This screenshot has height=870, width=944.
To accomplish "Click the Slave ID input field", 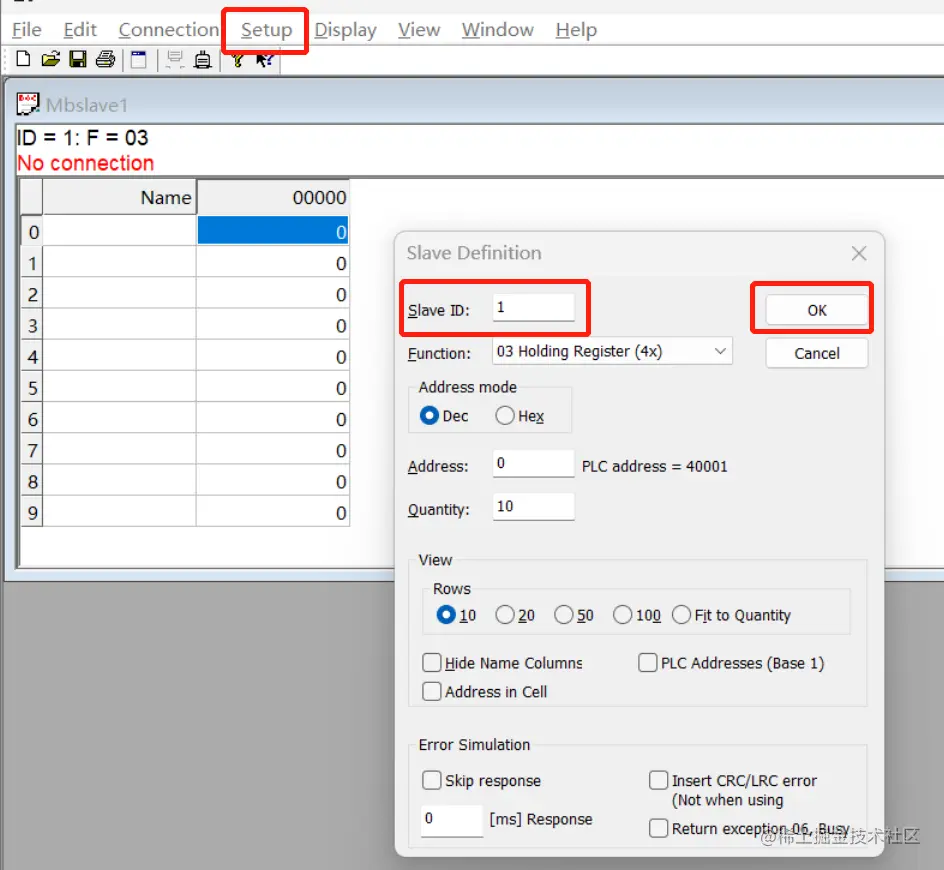I will (535, 306).
